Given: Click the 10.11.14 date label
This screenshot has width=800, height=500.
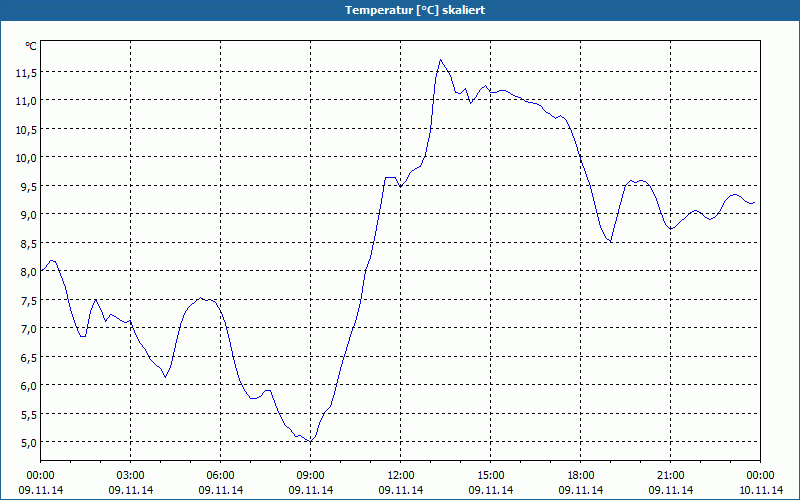Looking at the screenshot, I should coord(760,490).
